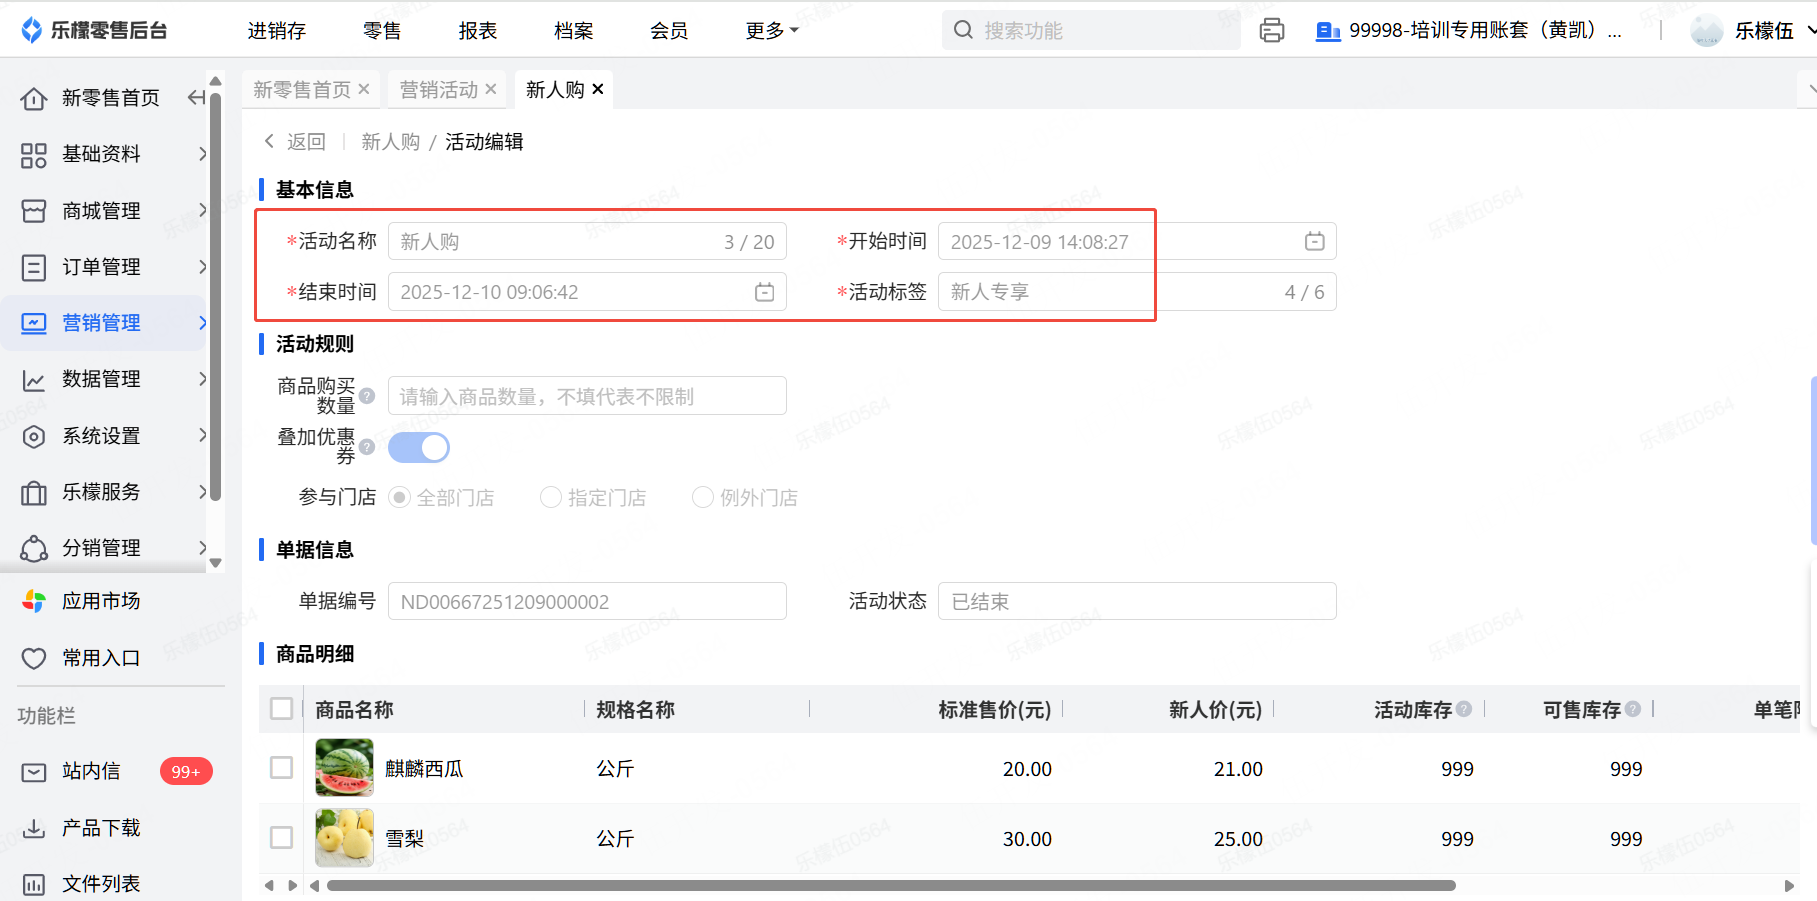Click the 文件列表 icon

(34, 884)
